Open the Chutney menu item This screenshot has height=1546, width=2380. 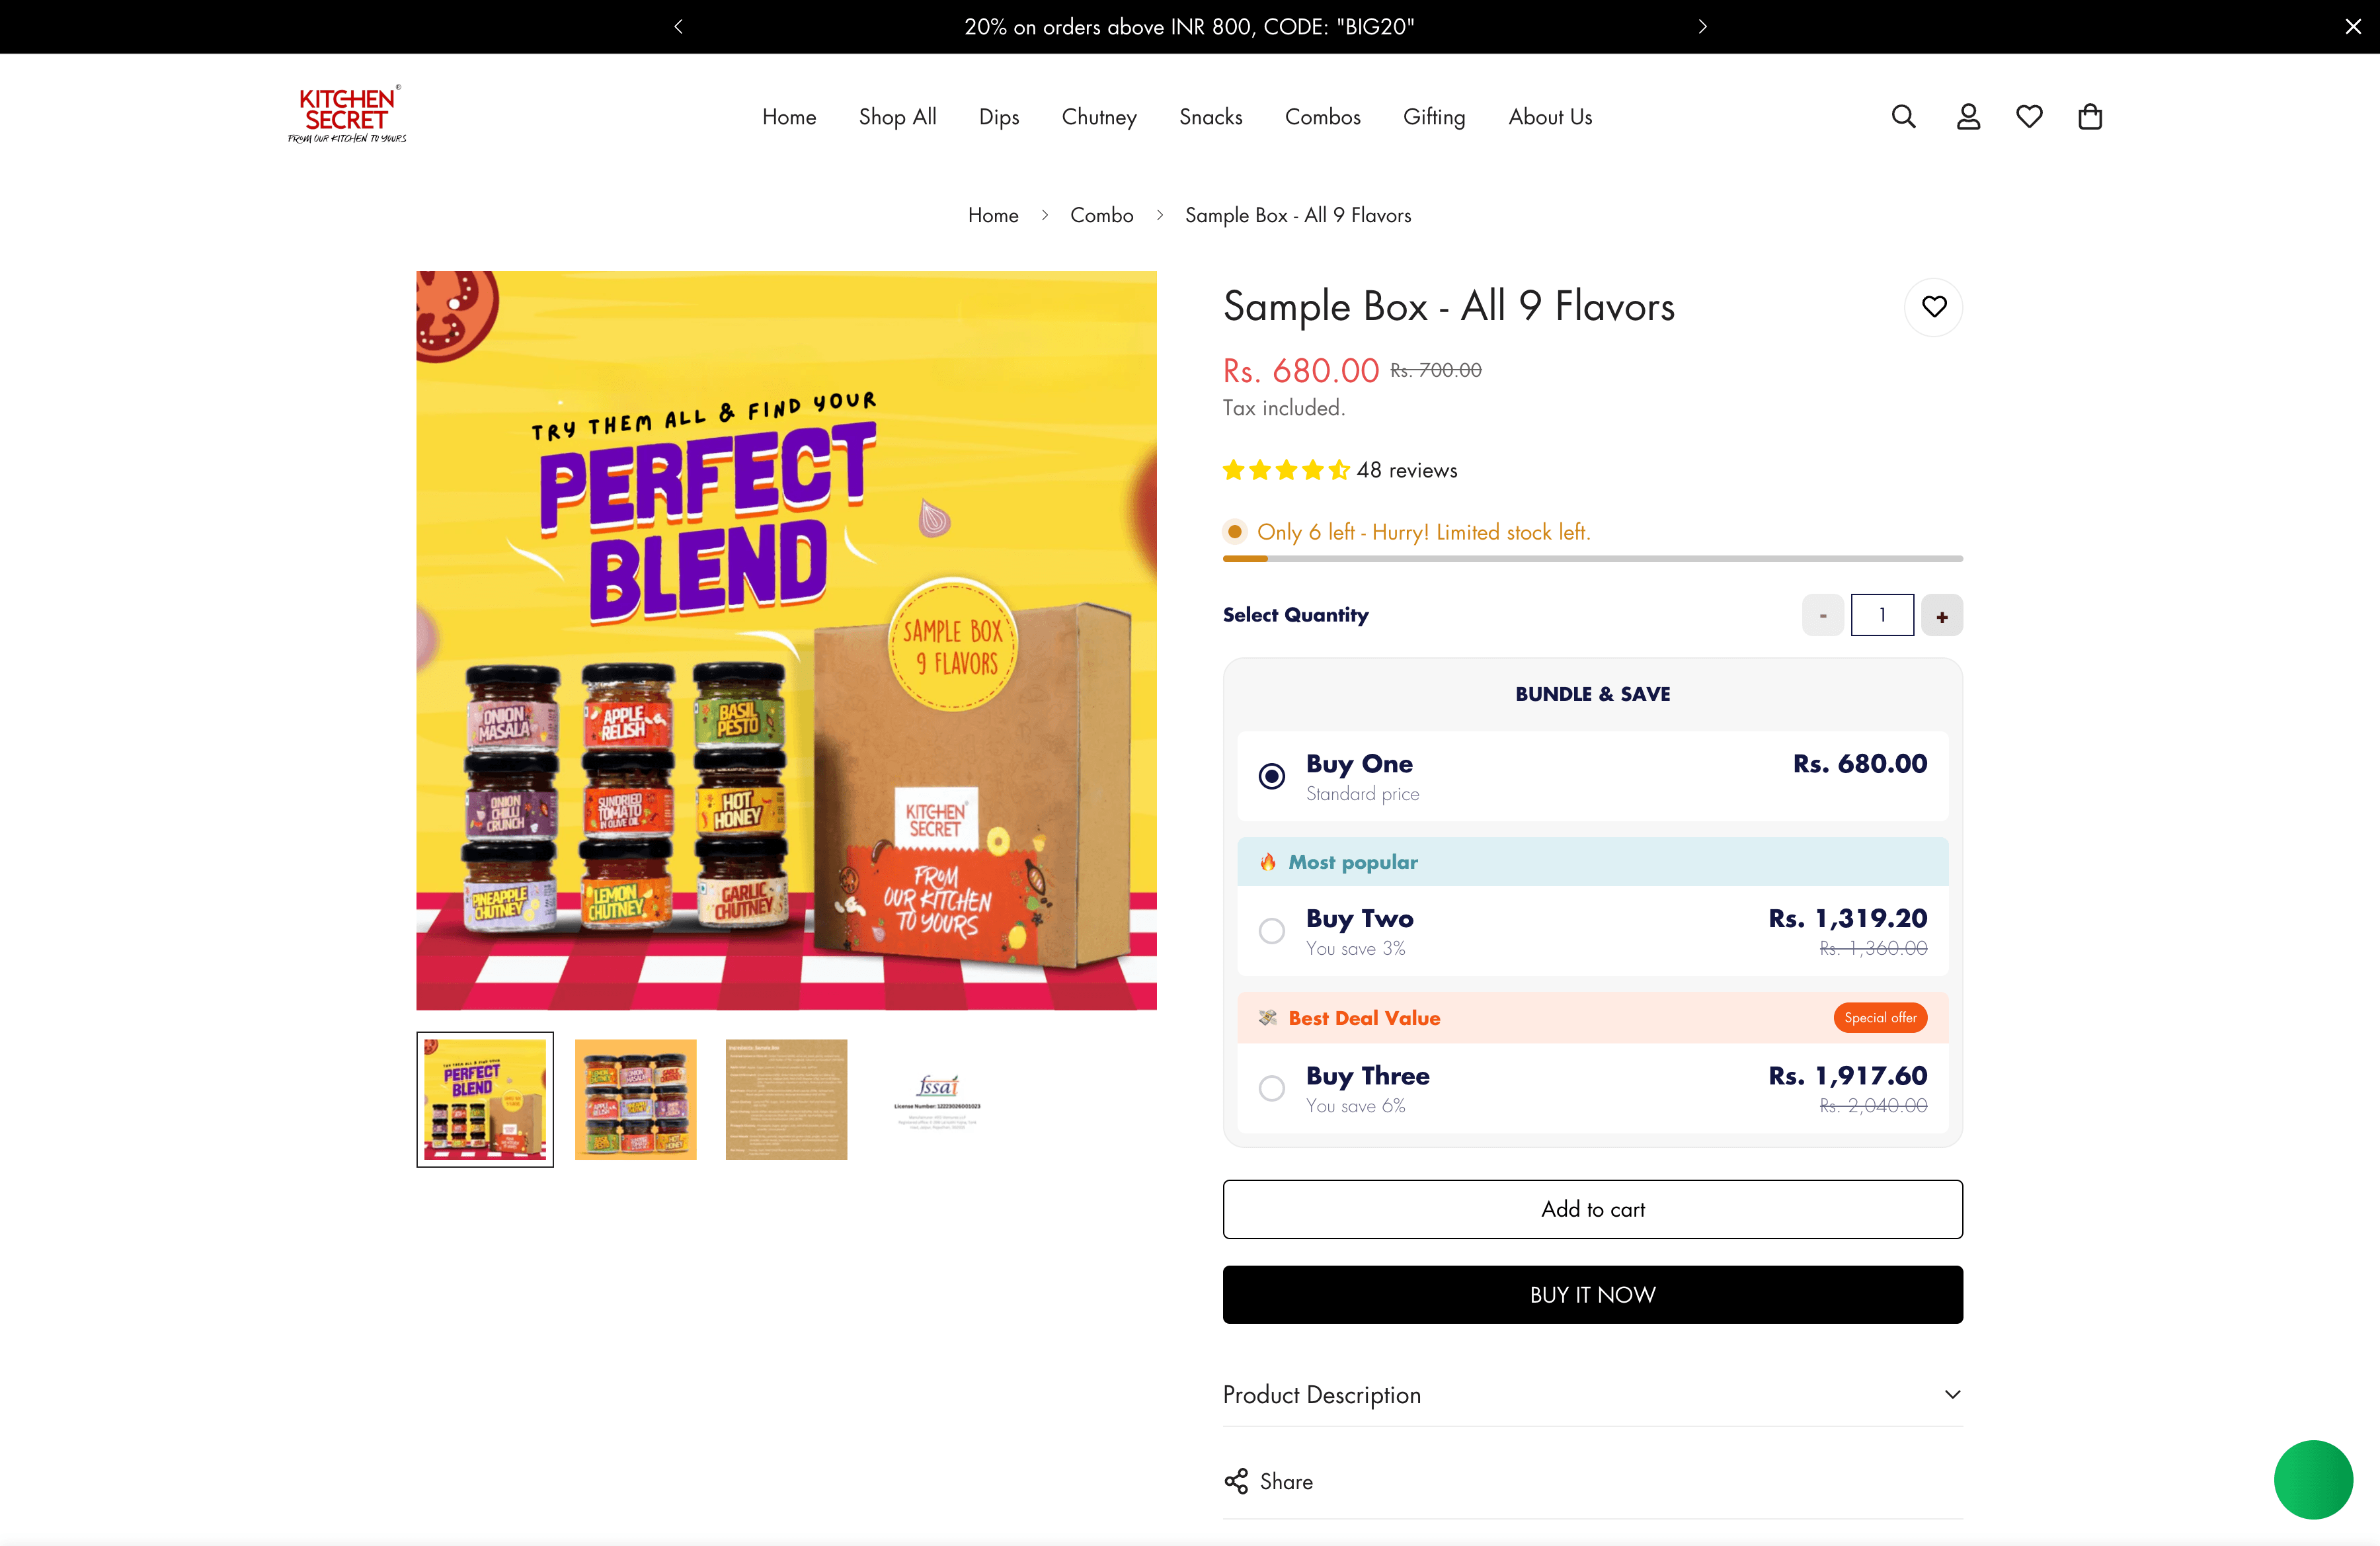pyautogui.click(x=1099, y=117)
